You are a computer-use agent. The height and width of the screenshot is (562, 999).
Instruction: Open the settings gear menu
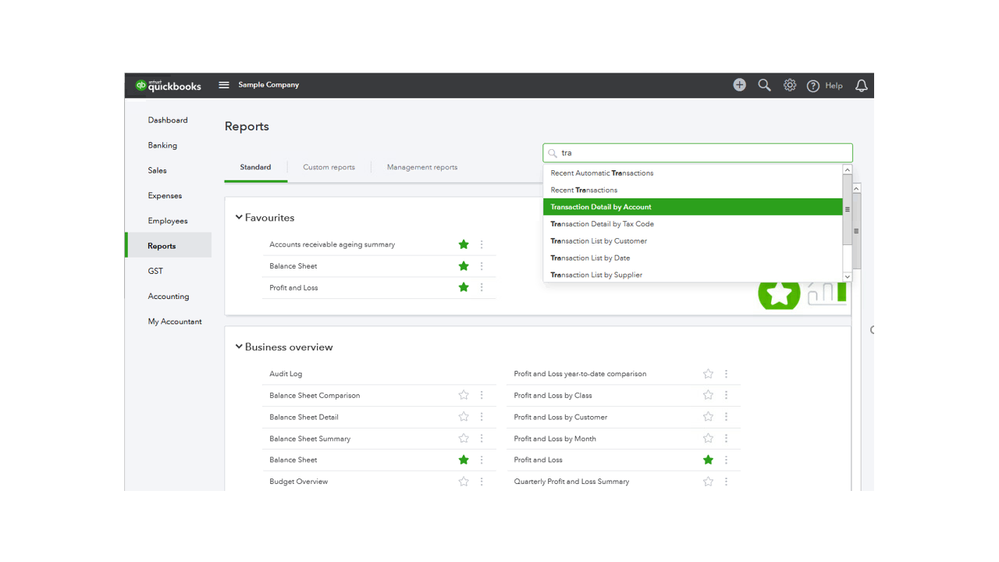(789, 85)
